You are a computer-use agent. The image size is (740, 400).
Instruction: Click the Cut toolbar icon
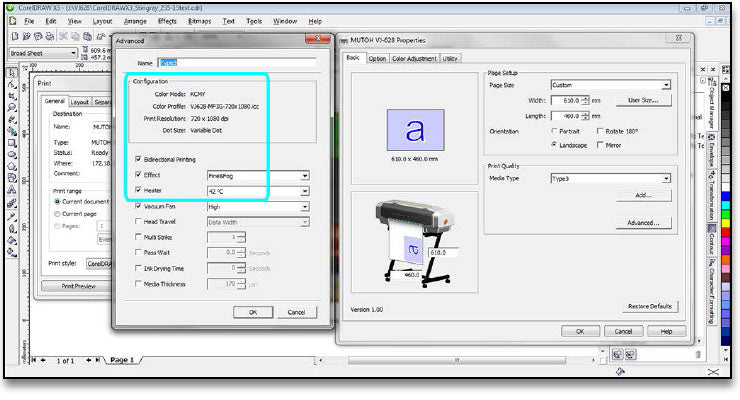[x=63, y=36]
